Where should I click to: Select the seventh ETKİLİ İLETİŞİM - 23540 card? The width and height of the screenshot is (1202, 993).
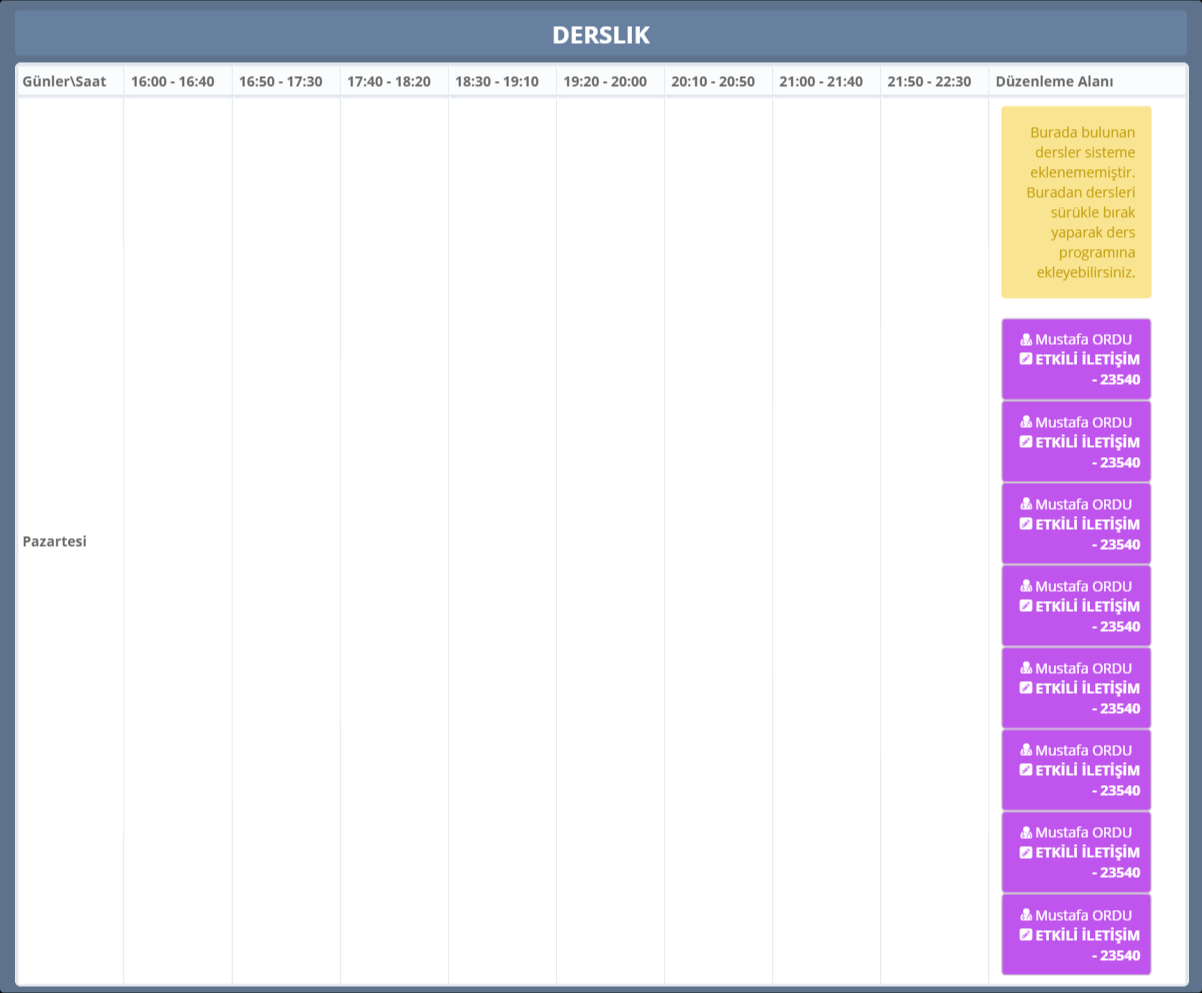[1076, 852]
